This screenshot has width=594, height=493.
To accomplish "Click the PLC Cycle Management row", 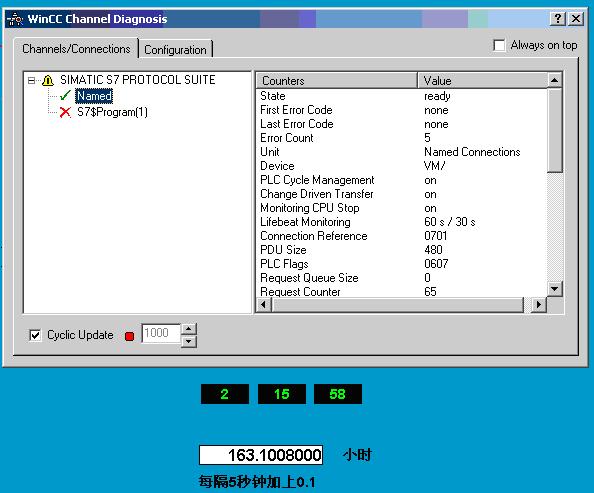I will 402,180.
